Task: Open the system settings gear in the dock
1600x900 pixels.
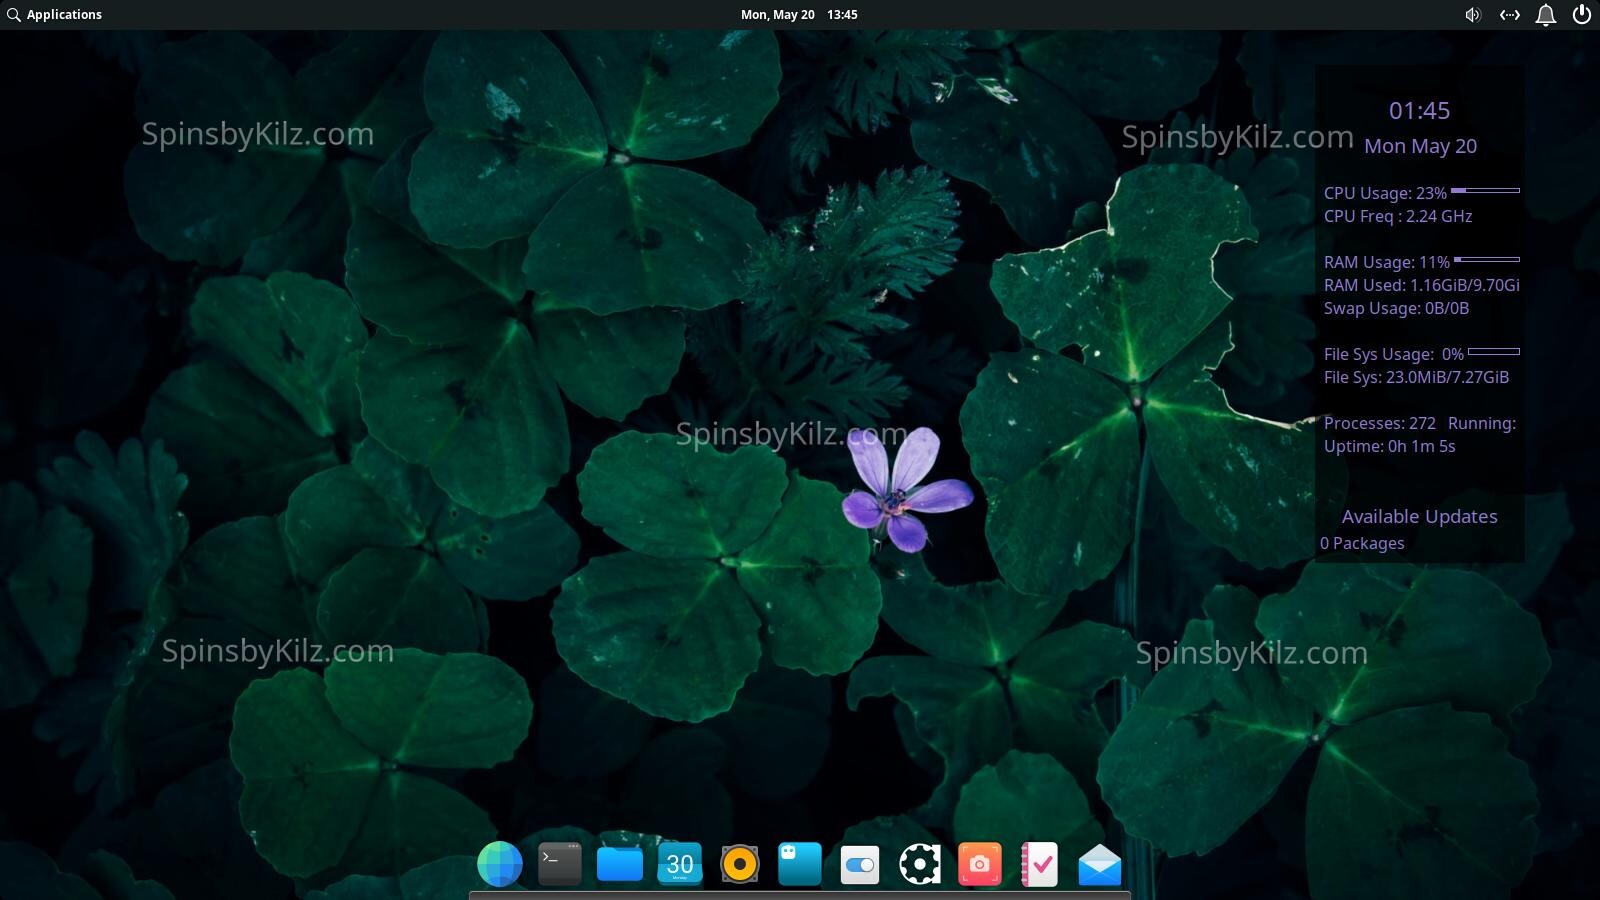Action: (x=919, y=862)
